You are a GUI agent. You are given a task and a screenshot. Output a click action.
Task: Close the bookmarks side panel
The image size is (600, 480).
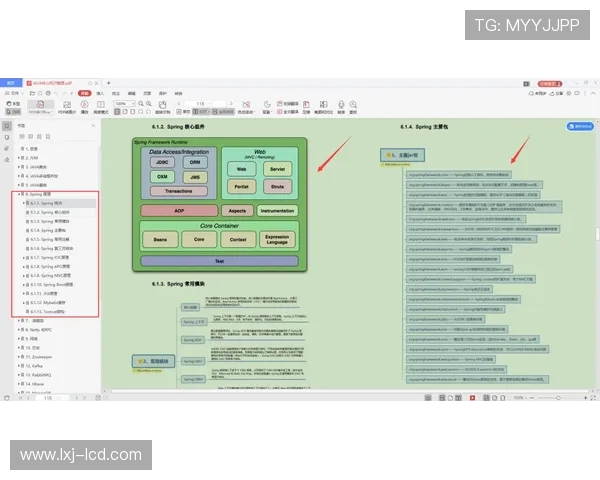(x=94, y=126)
